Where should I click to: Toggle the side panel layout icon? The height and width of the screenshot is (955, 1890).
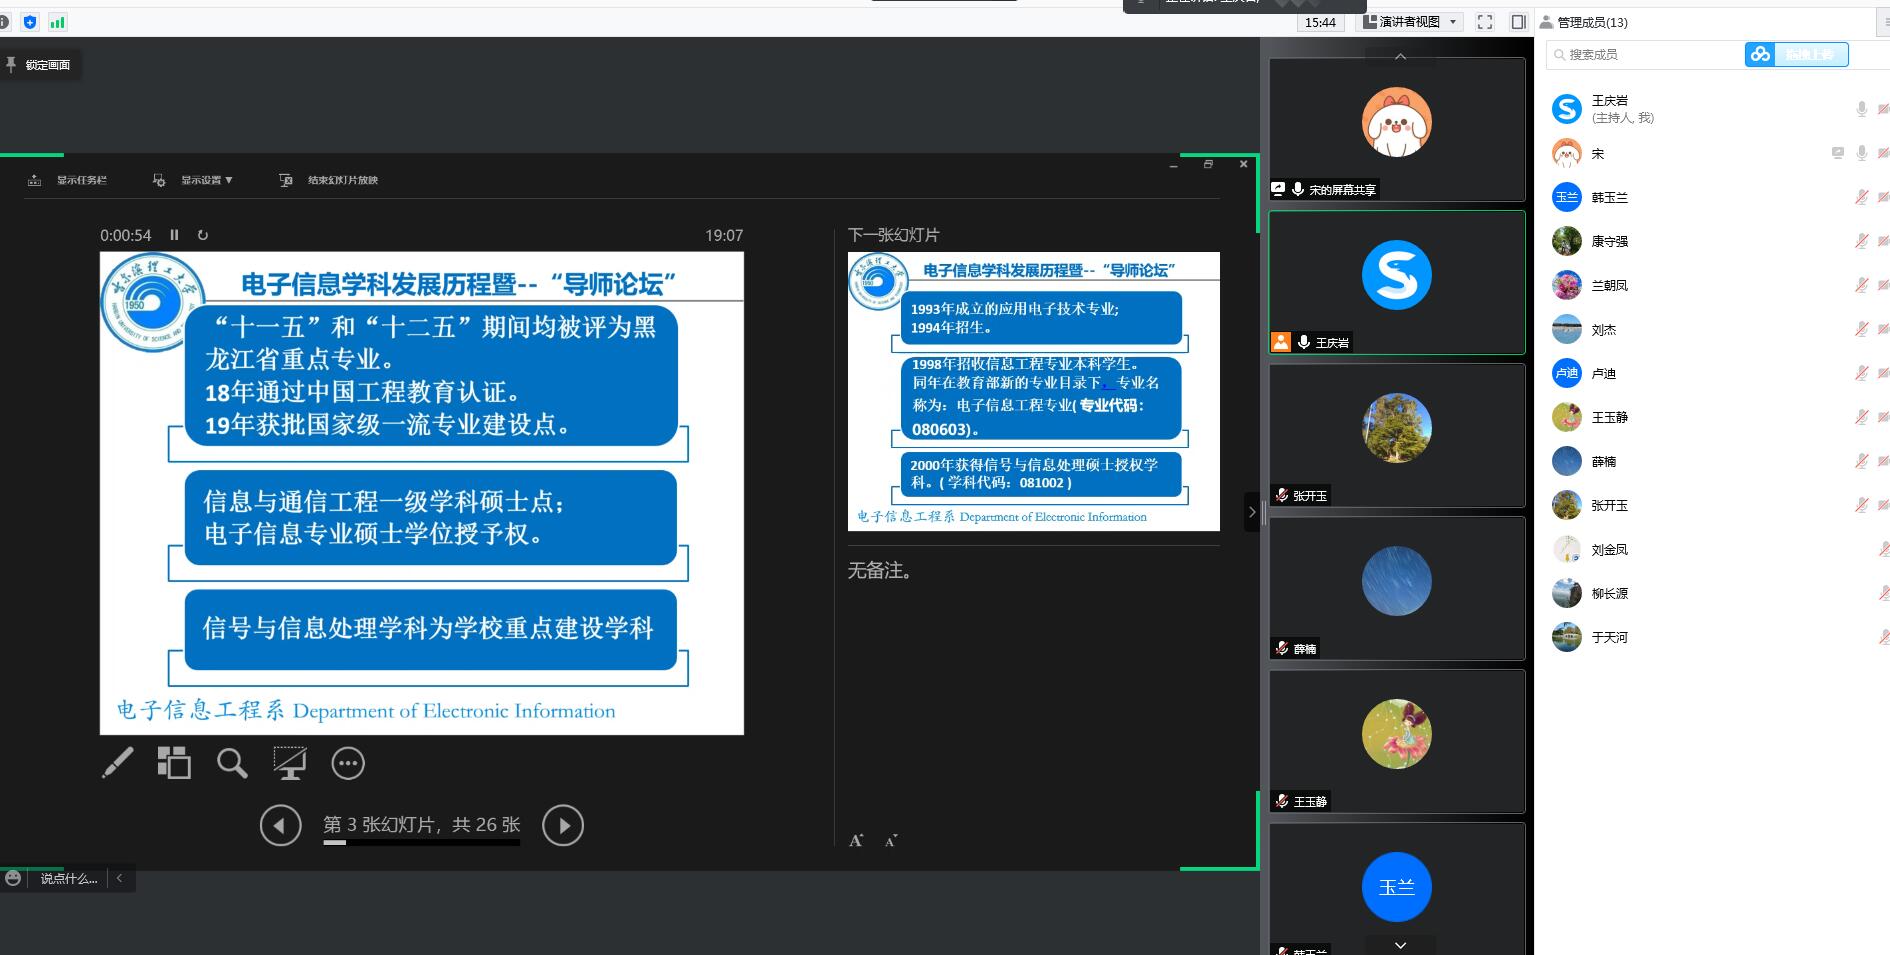(x=1518, y=22)
